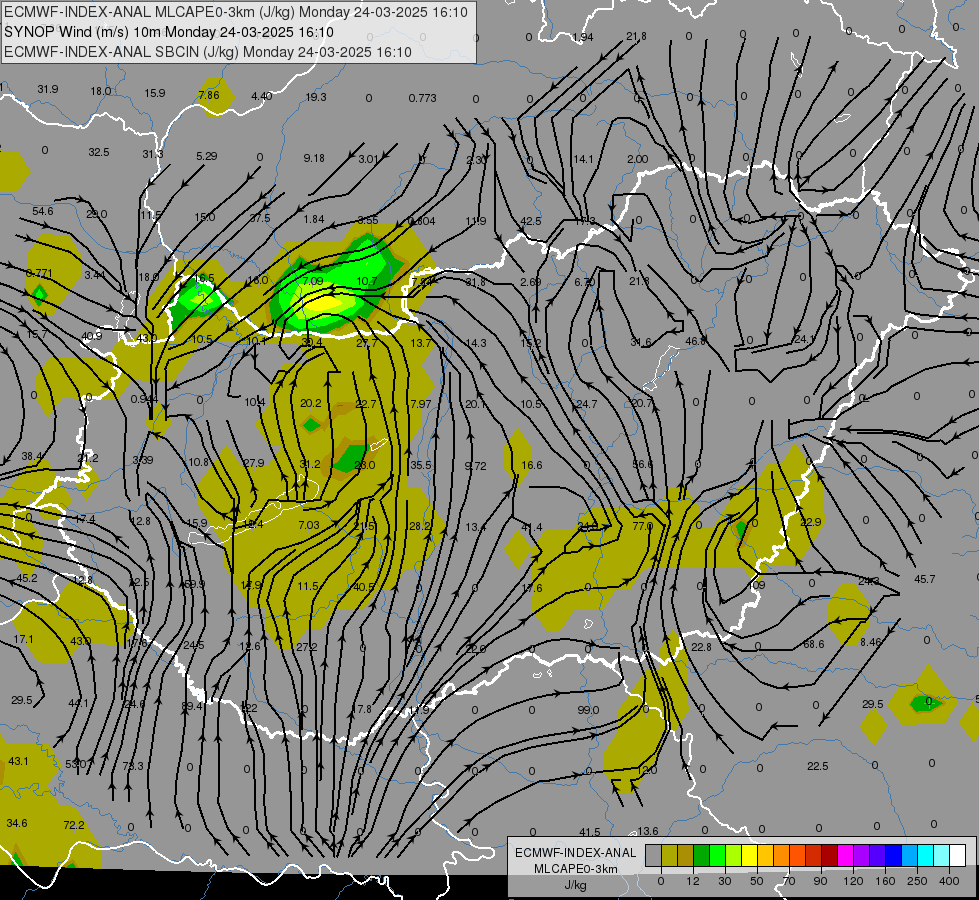Image resolution: width=979 pixels, height=900 pixels.
Task: Click the map value 77.0
Action: pos(642,526)
